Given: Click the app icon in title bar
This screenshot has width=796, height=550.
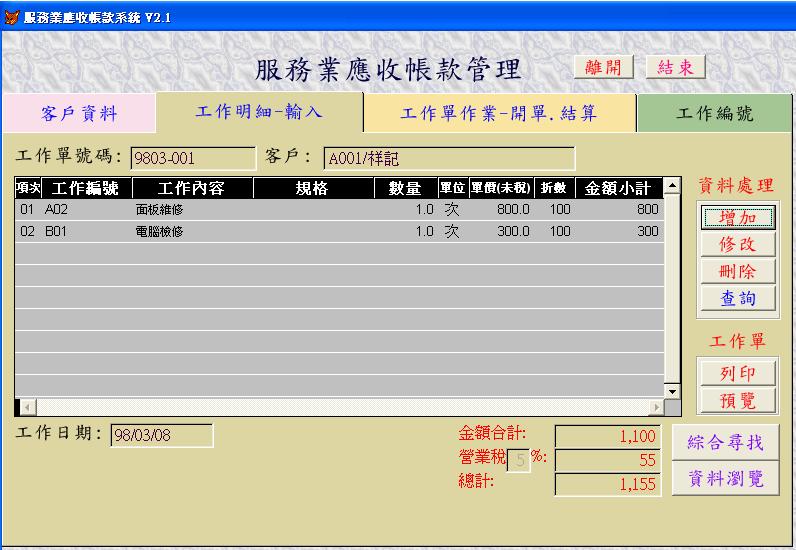Looking at the screenshot, I should click(11, 17).
